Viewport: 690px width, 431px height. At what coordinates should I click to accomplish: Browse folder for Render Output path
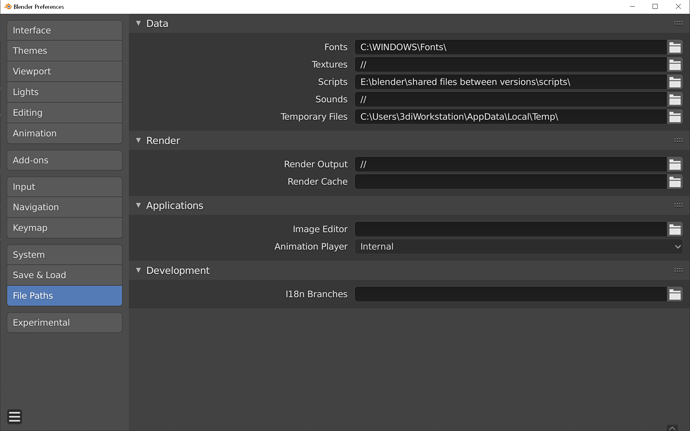675,164
